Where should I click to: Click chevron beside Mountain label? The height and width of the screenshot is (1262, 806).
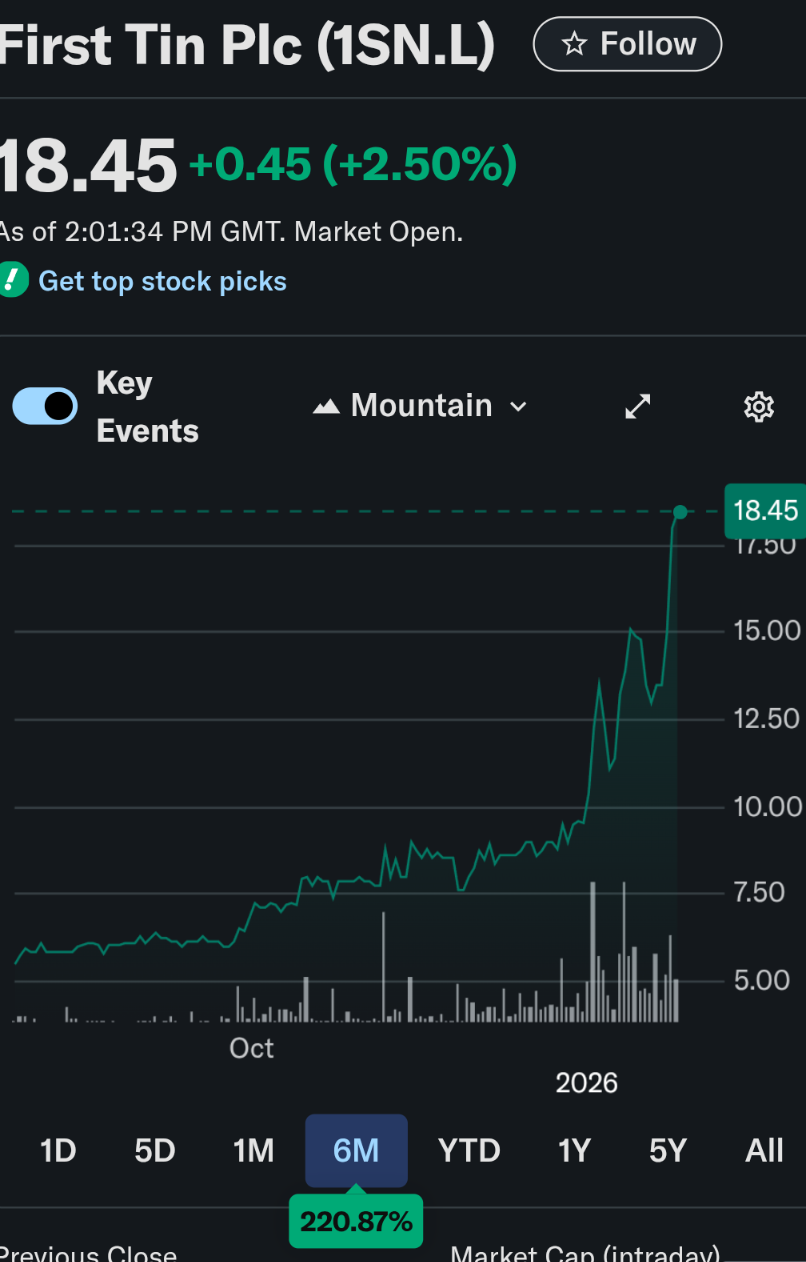pos(518,406)
